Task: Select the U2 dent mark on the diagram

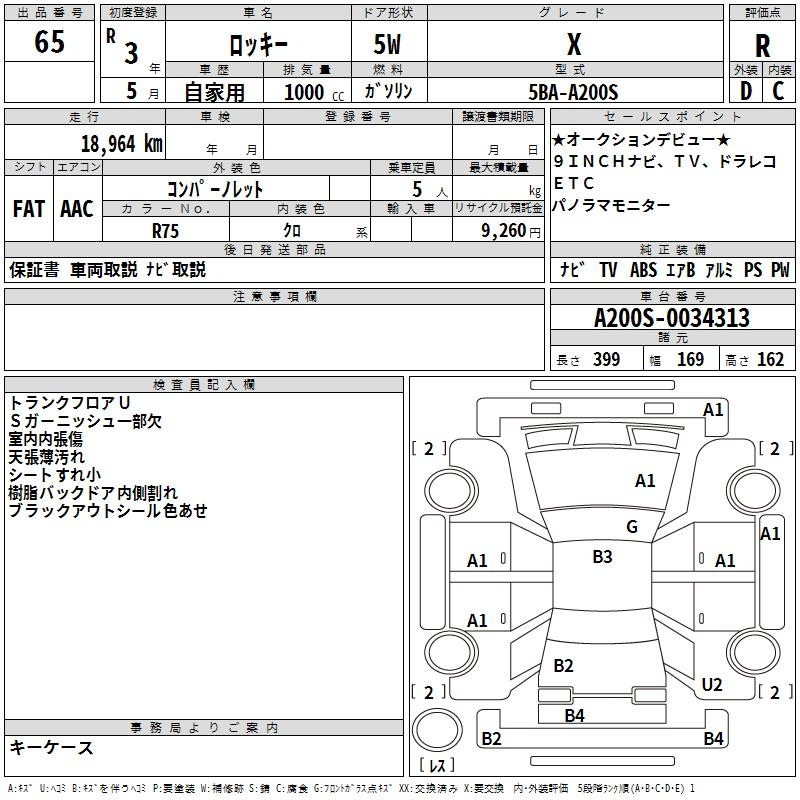Action: [x=712, y=684]
